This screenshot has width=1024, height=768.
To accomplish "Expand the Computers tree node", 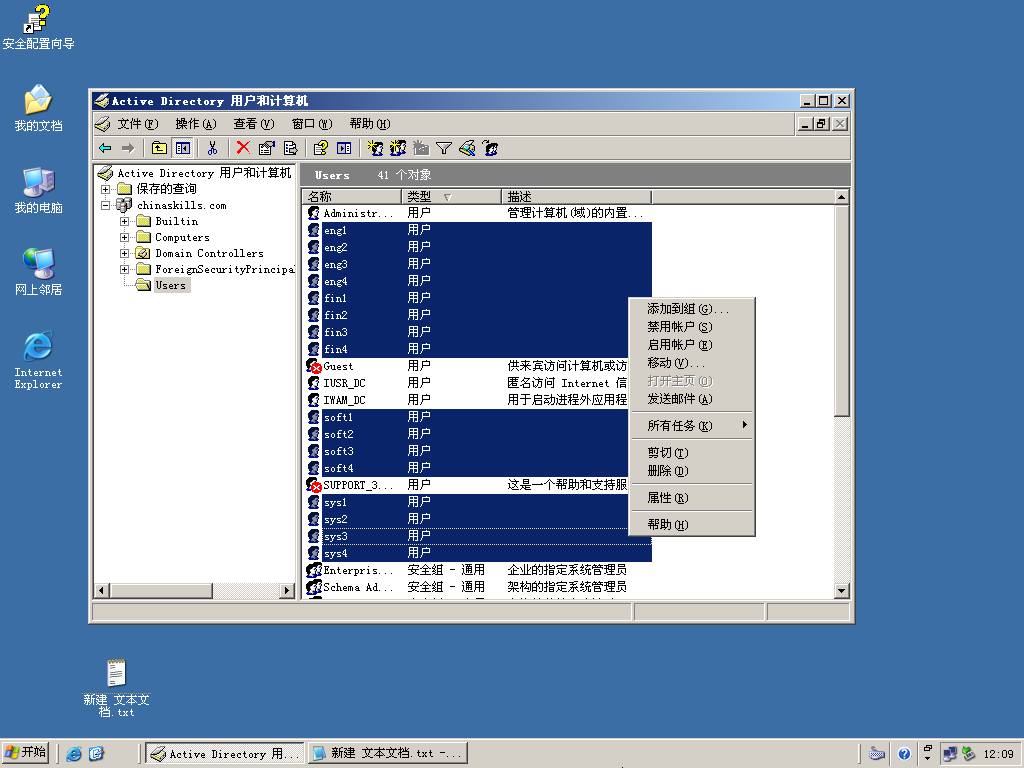I will 124,237.
